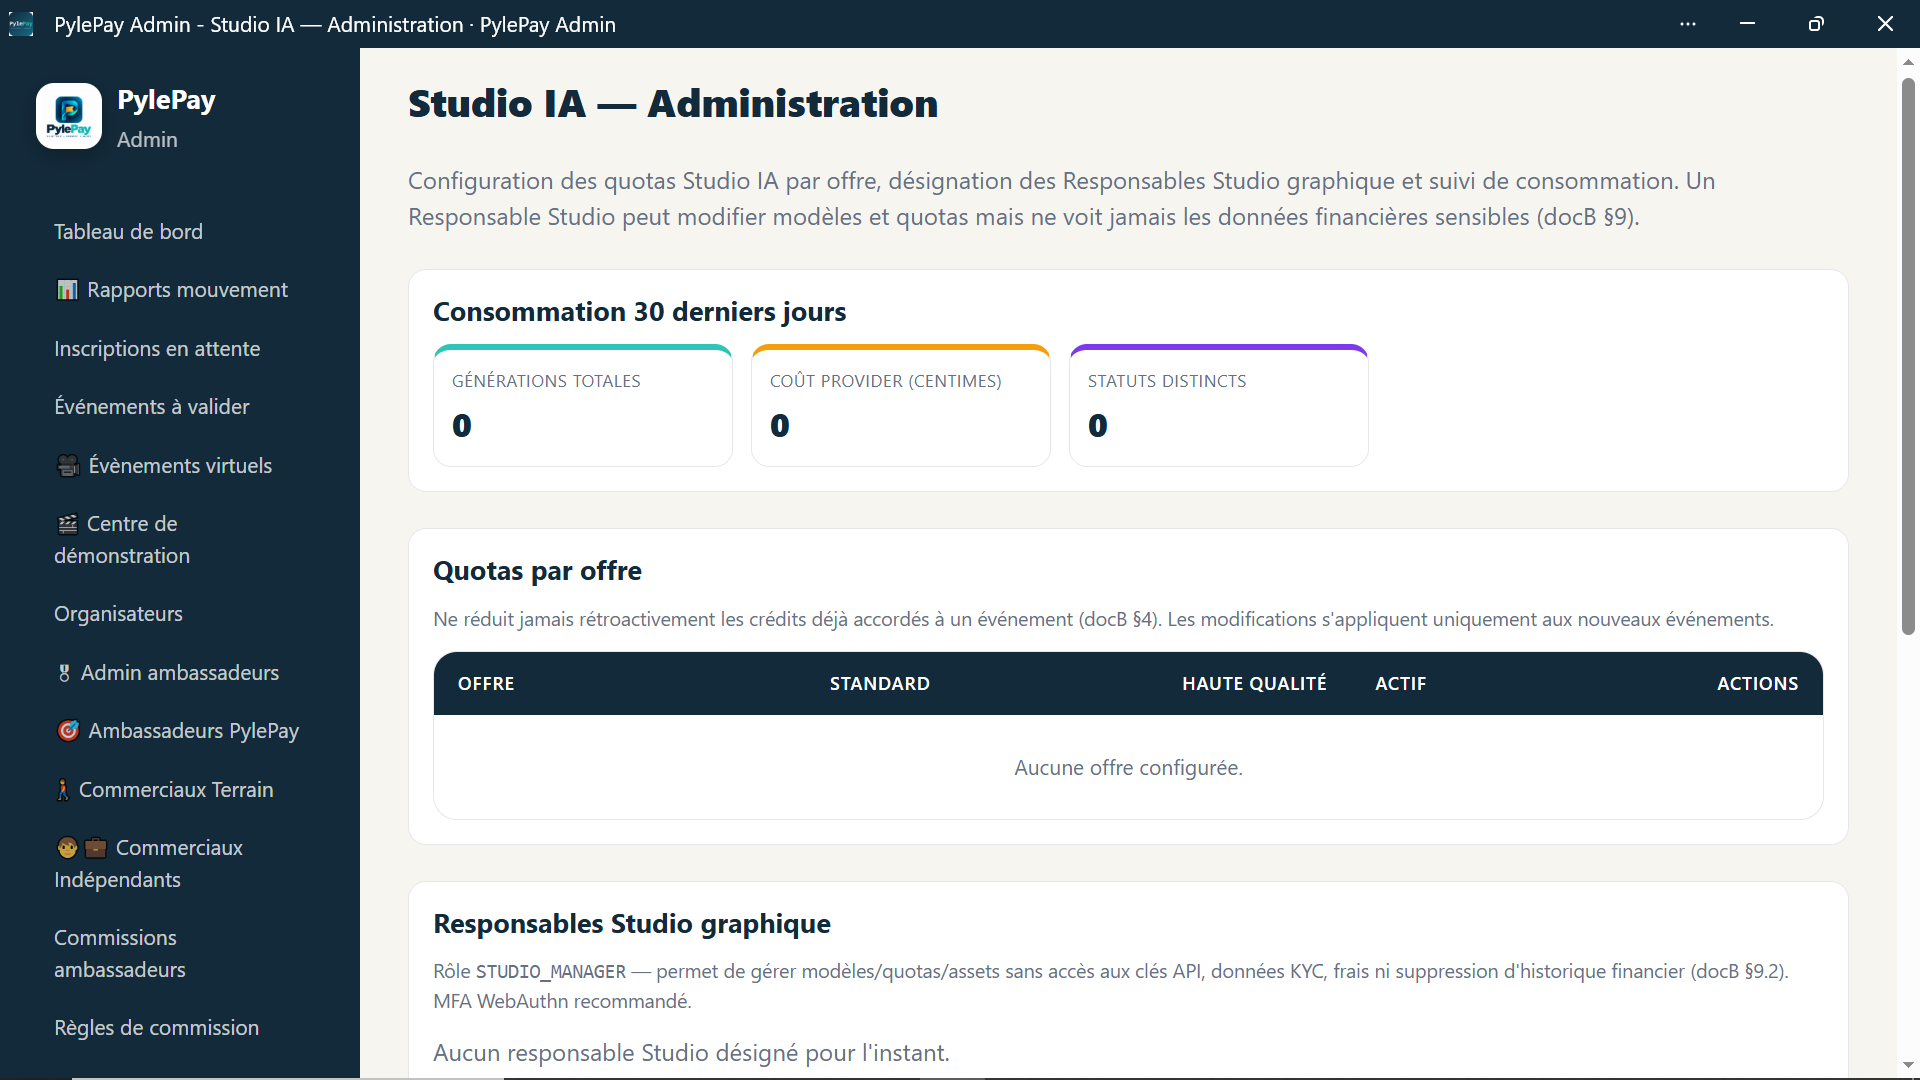
Task: Click the camera icon beside Évènements virtuels
Action: pyautogui.click(x=68, y=466)
